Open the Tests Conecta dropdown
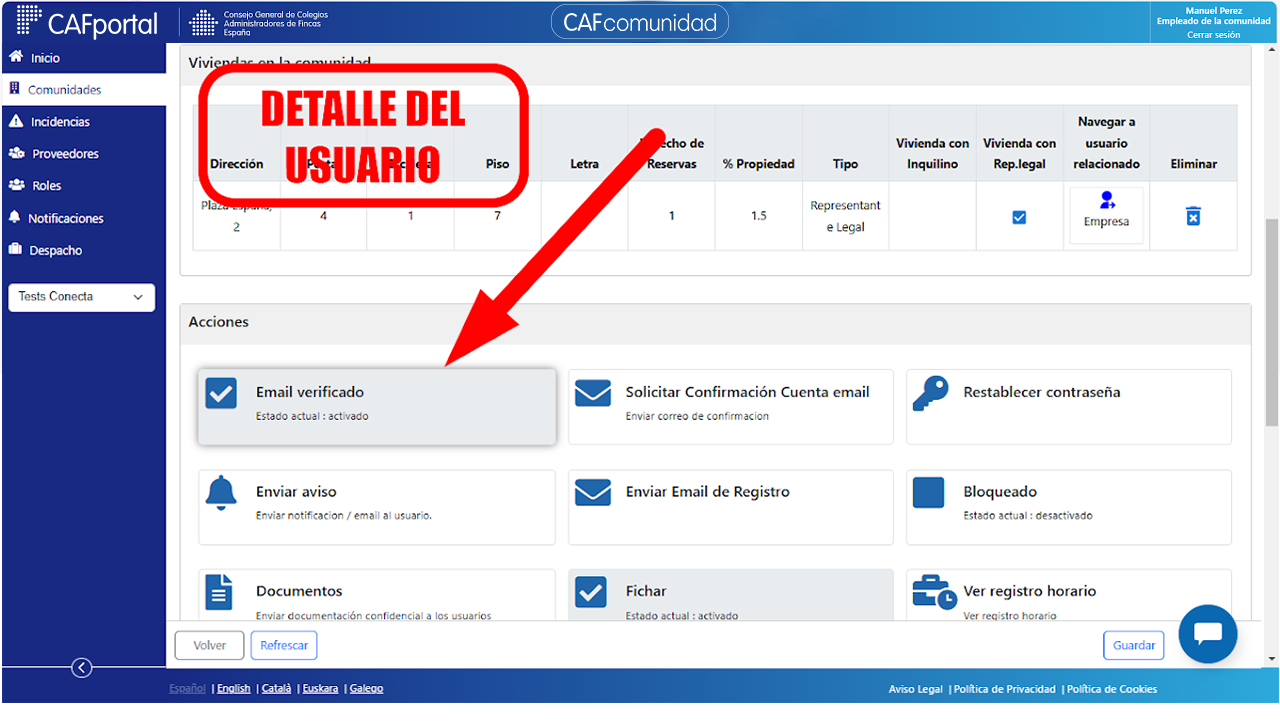This screenshot has height=724, width=1280. (x=82, y=297)
